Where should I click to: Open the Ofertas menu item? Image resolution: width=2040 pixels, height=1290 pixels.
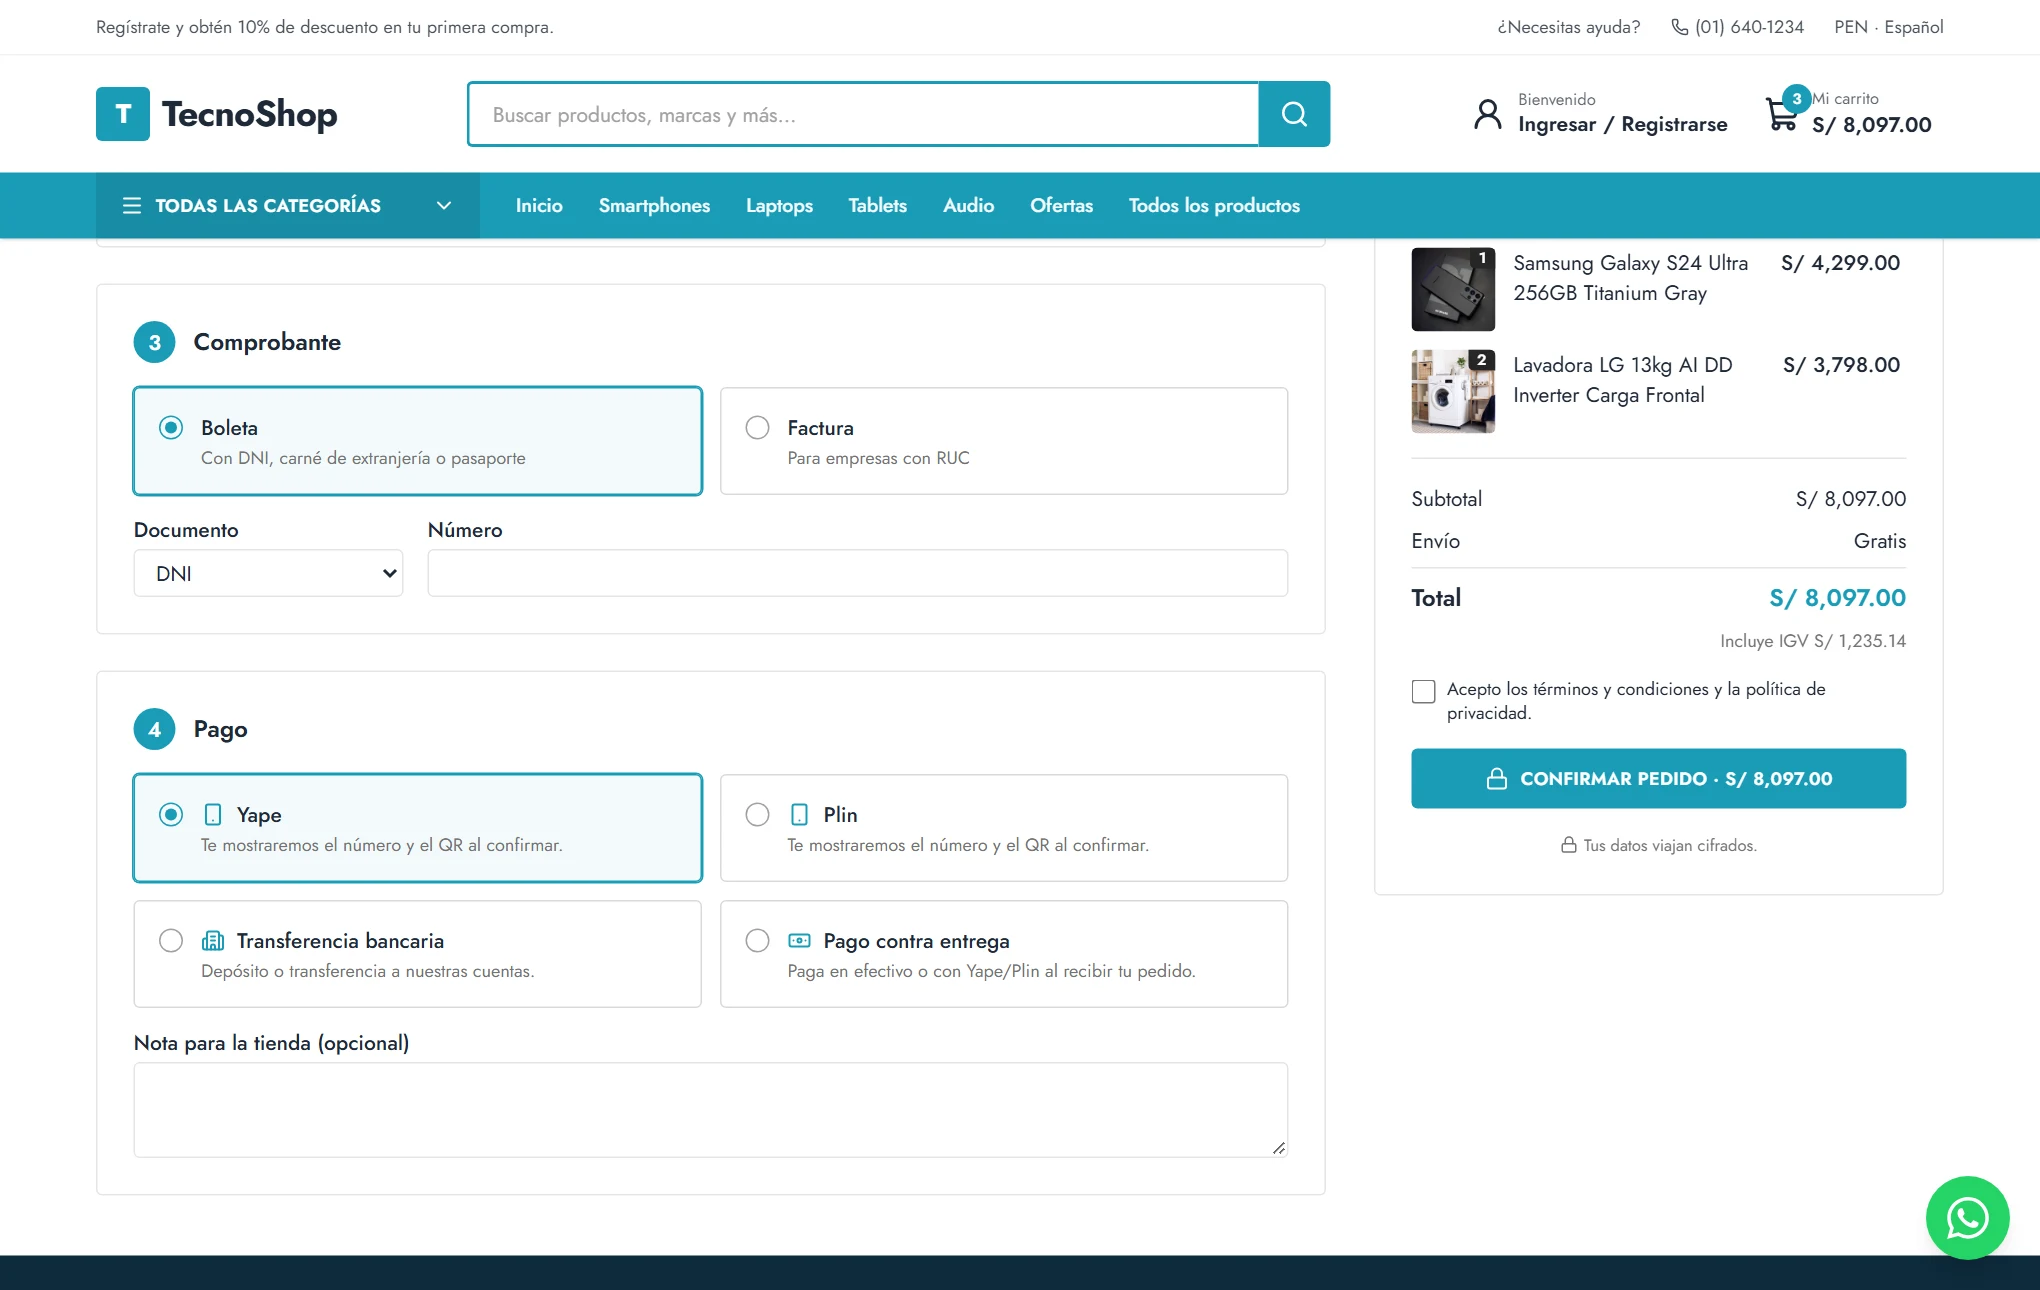pyautogui.click(x=1061, y=205)
